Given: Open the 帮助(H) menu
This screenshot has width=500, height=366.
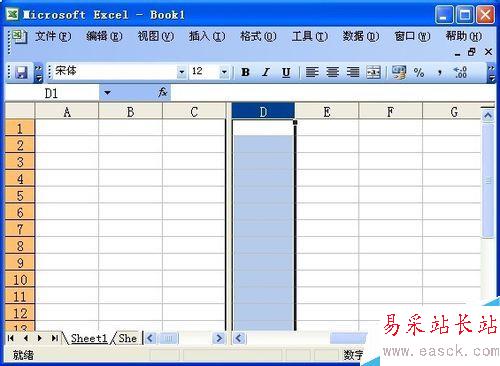Looking at the screenshot, I should coord(464,36).
